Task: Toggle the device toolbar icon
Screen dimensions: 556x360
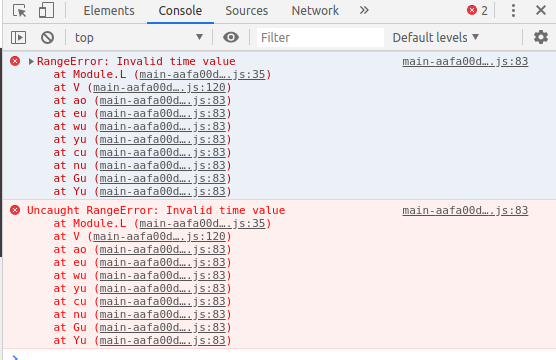Action: coord(46,10)
